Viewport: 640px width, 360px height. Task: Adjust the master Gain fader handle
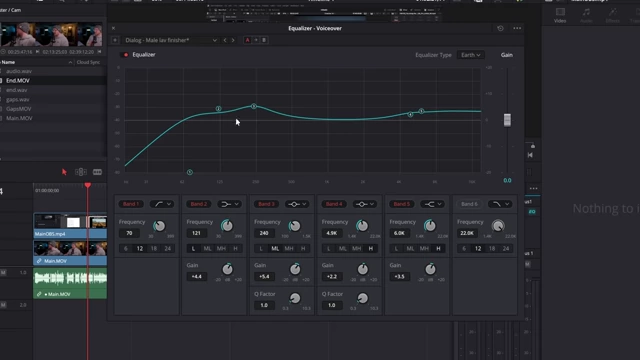pos(507,120)
